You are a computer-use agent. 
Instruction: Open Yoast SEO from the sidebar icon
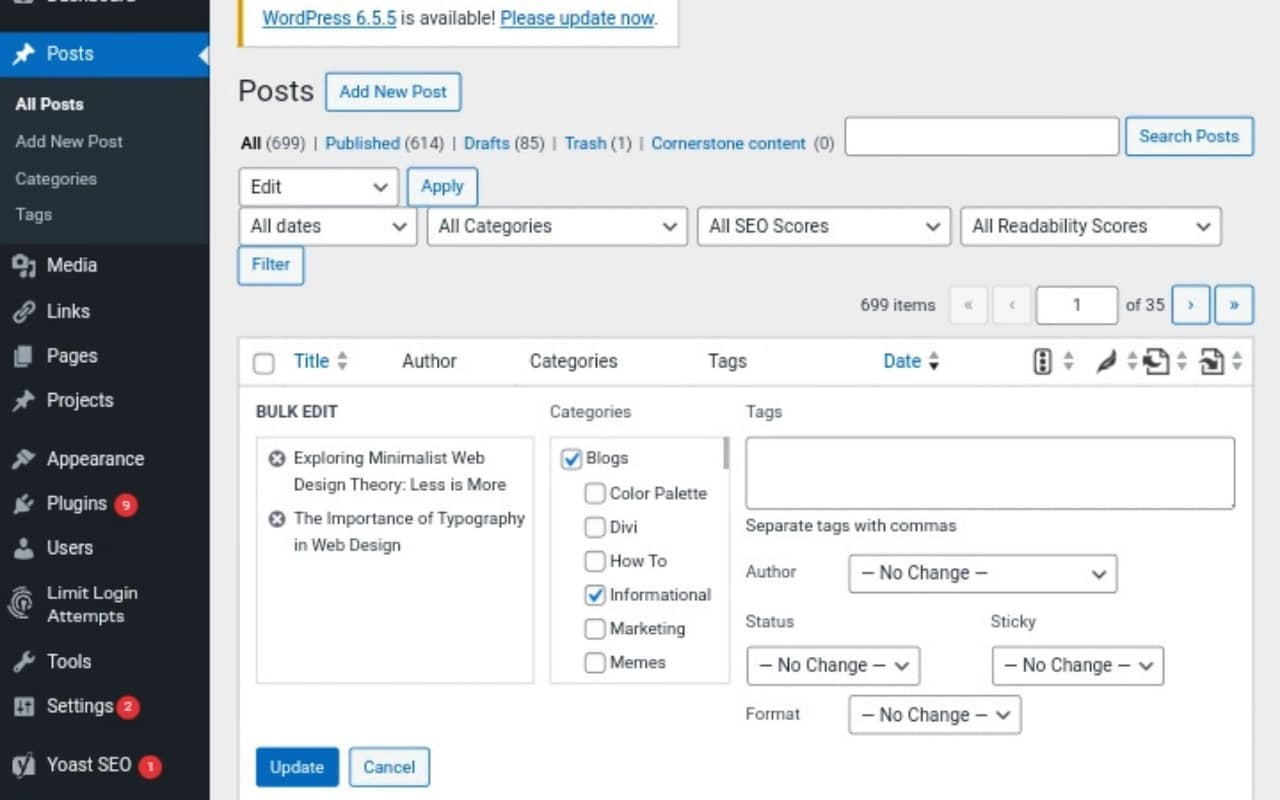pyautogui.click(x=25, y=764)
